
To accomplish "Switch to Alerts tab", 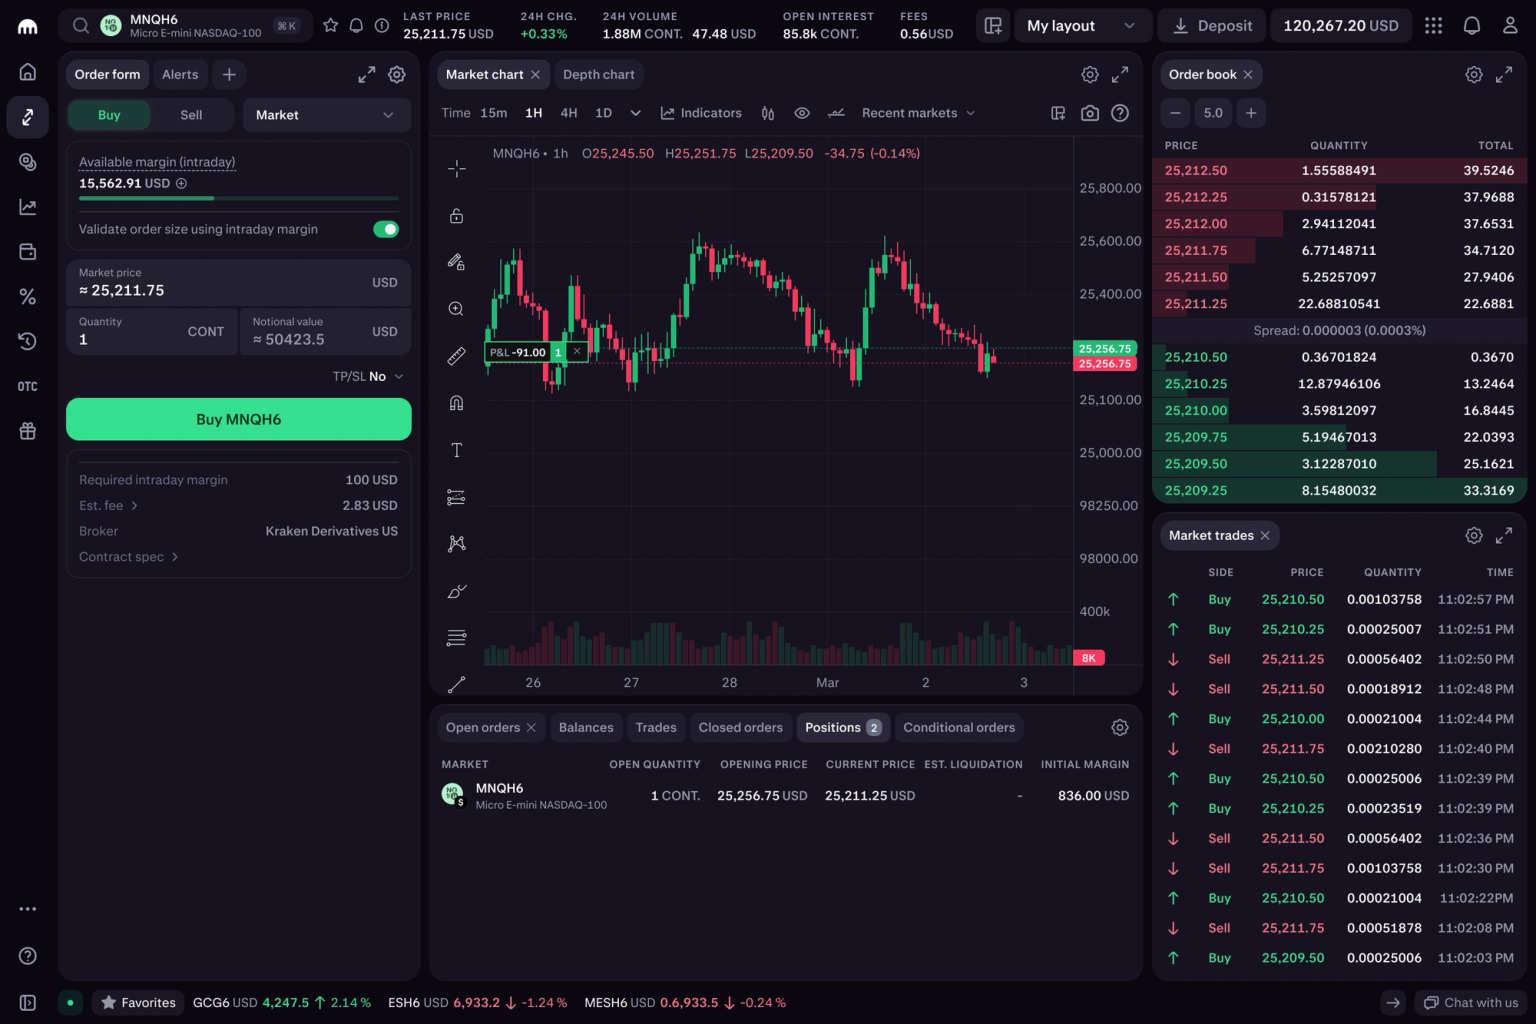I will point(180,74).
